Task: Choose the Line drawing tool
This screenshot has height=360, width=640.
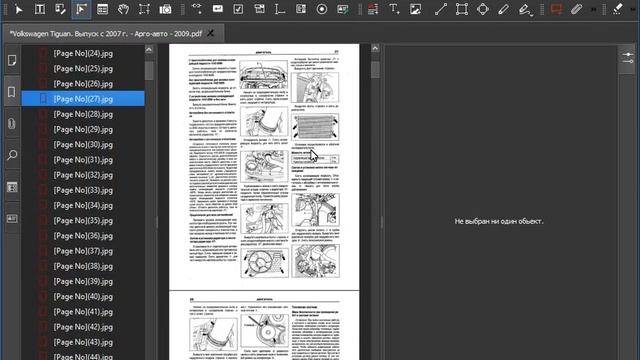Action: pyautogui.click(x=440, y=9)
